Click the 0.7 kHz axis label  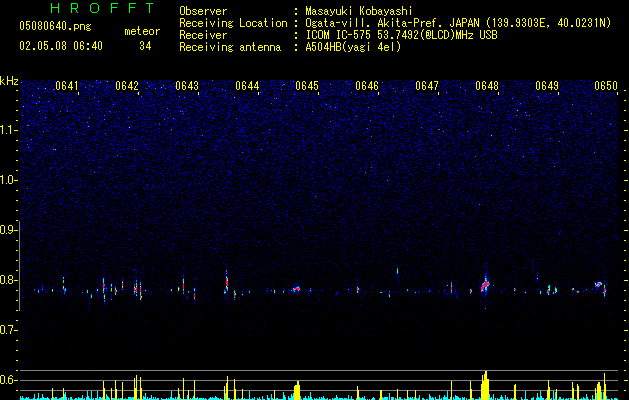tap(9, 330)
